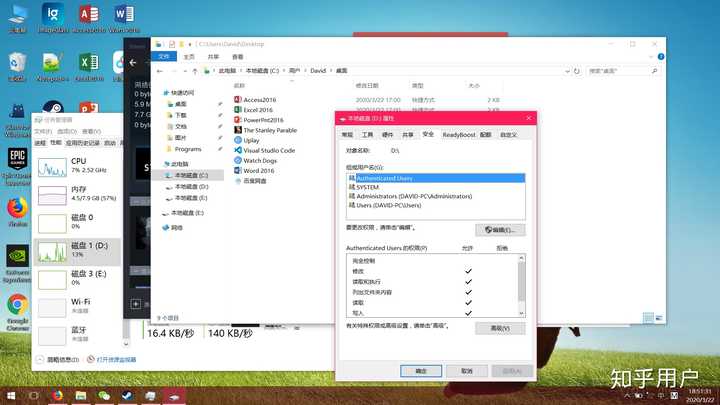Open WeChat from the taskbar
The image size is (720, 405).
click(104, 395)
